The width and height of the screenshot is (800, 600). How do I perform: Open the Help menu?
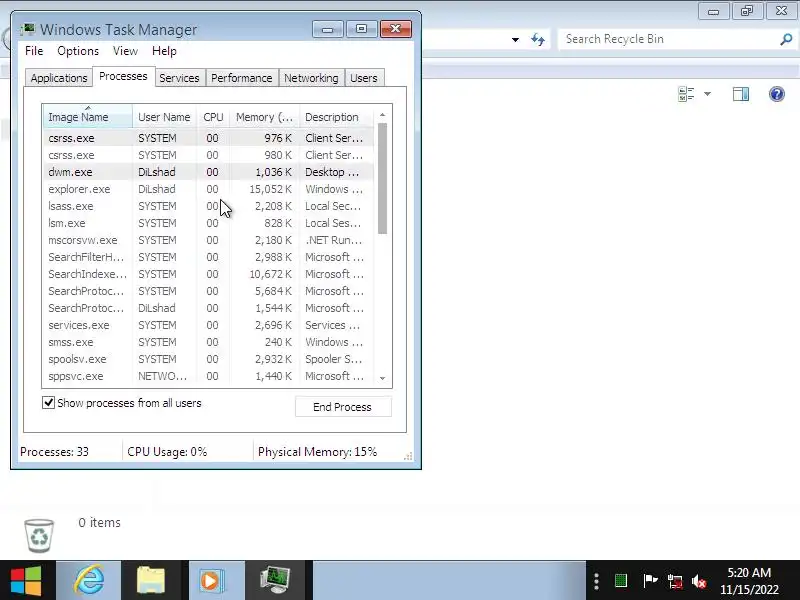click(164, 51)
